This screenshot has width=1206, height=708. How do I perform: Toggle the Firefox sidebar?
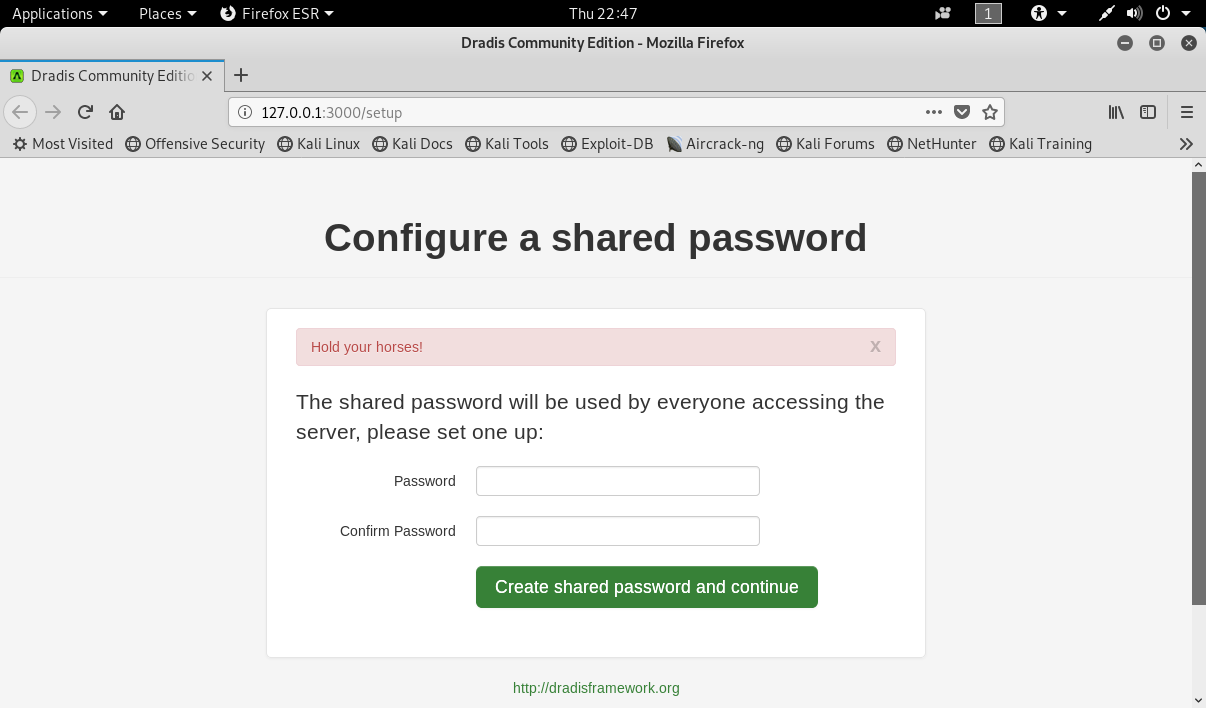(1148, 112)
